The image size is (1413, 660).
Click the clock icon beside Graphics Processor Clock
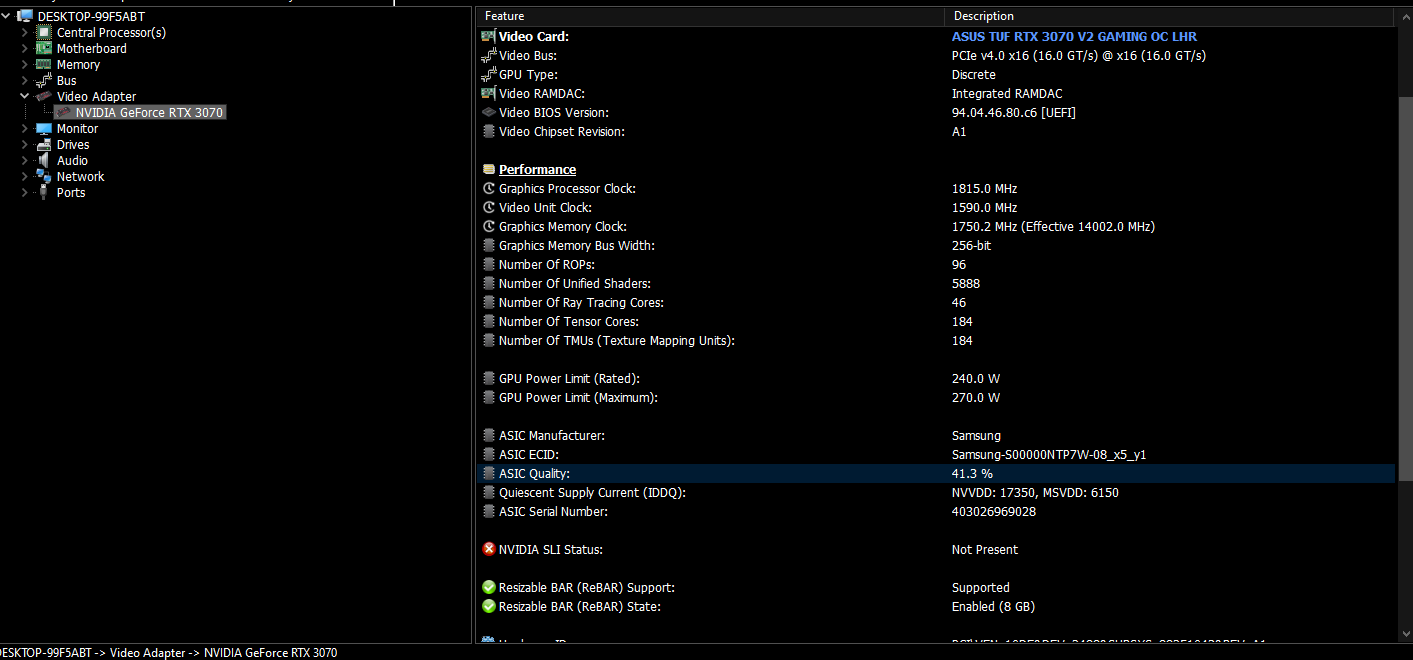489,188
